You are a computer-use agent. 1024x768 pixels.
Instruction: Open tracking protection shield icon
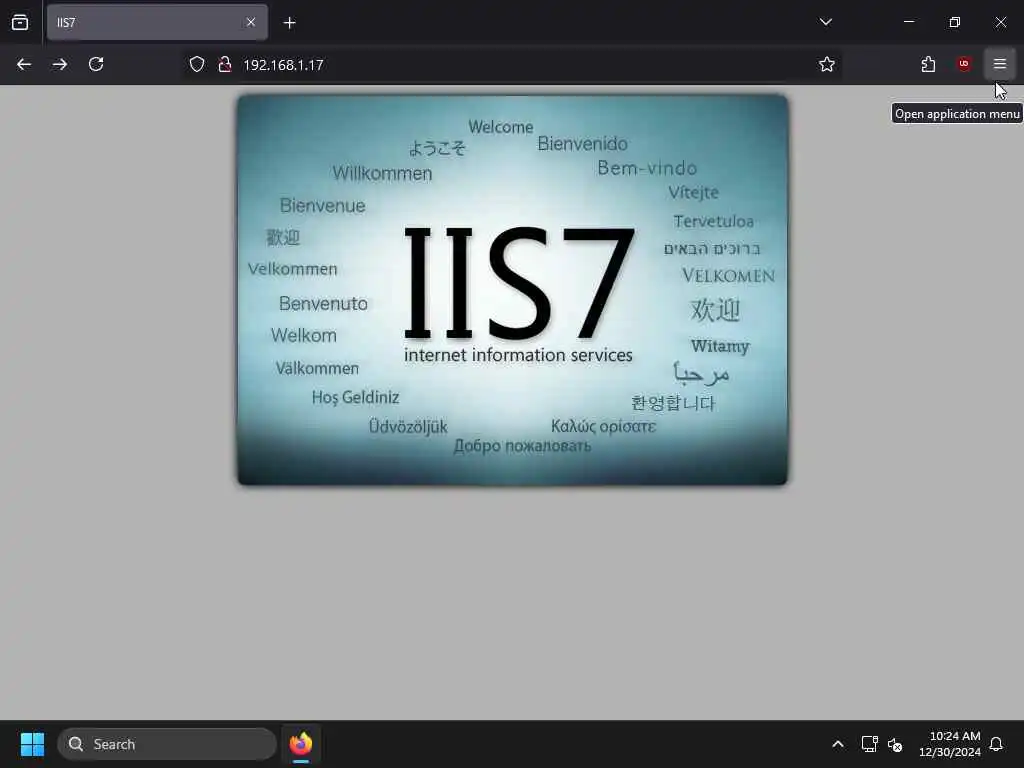point(197,64)
